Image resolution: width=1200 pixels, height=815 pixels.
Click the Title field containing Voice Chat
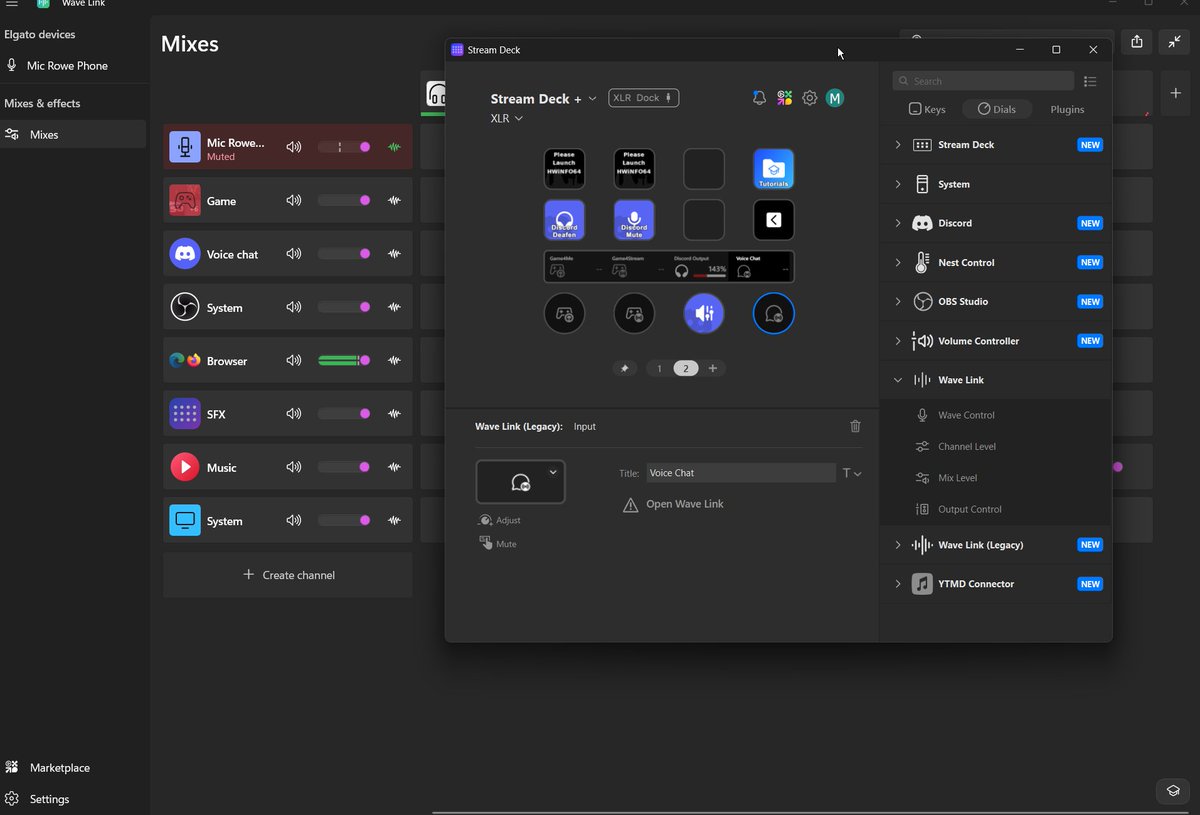(x=740, y=473)
